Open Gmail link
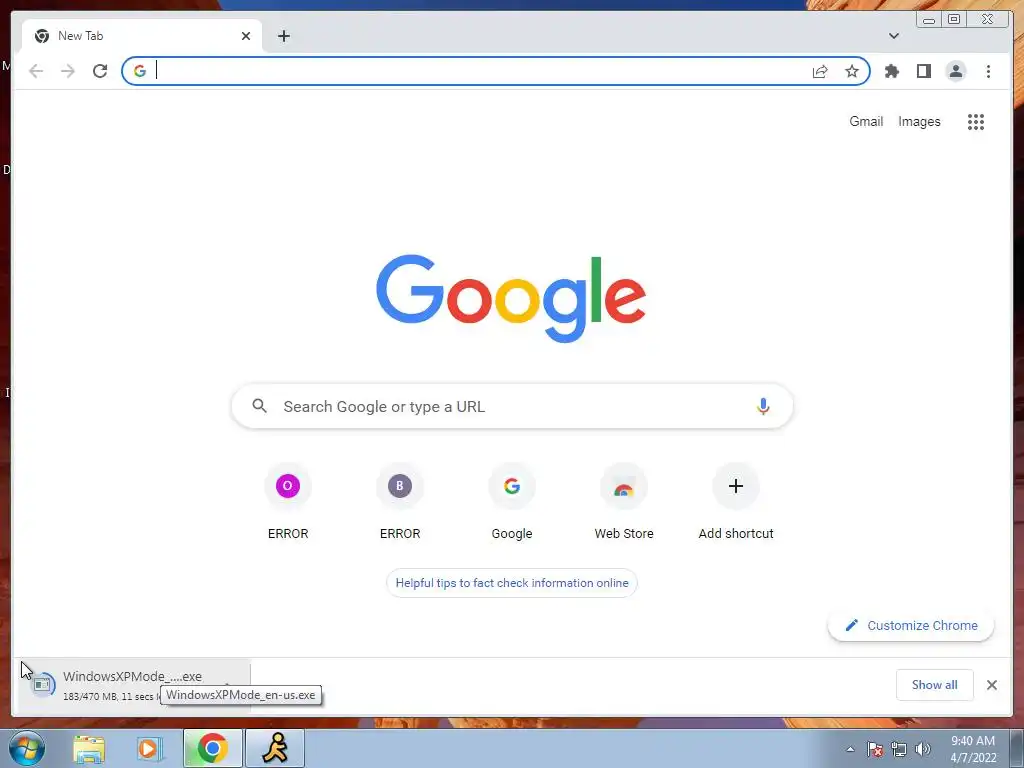The width and height of the screenshot is (1024, 768). (x=866, y=121)
